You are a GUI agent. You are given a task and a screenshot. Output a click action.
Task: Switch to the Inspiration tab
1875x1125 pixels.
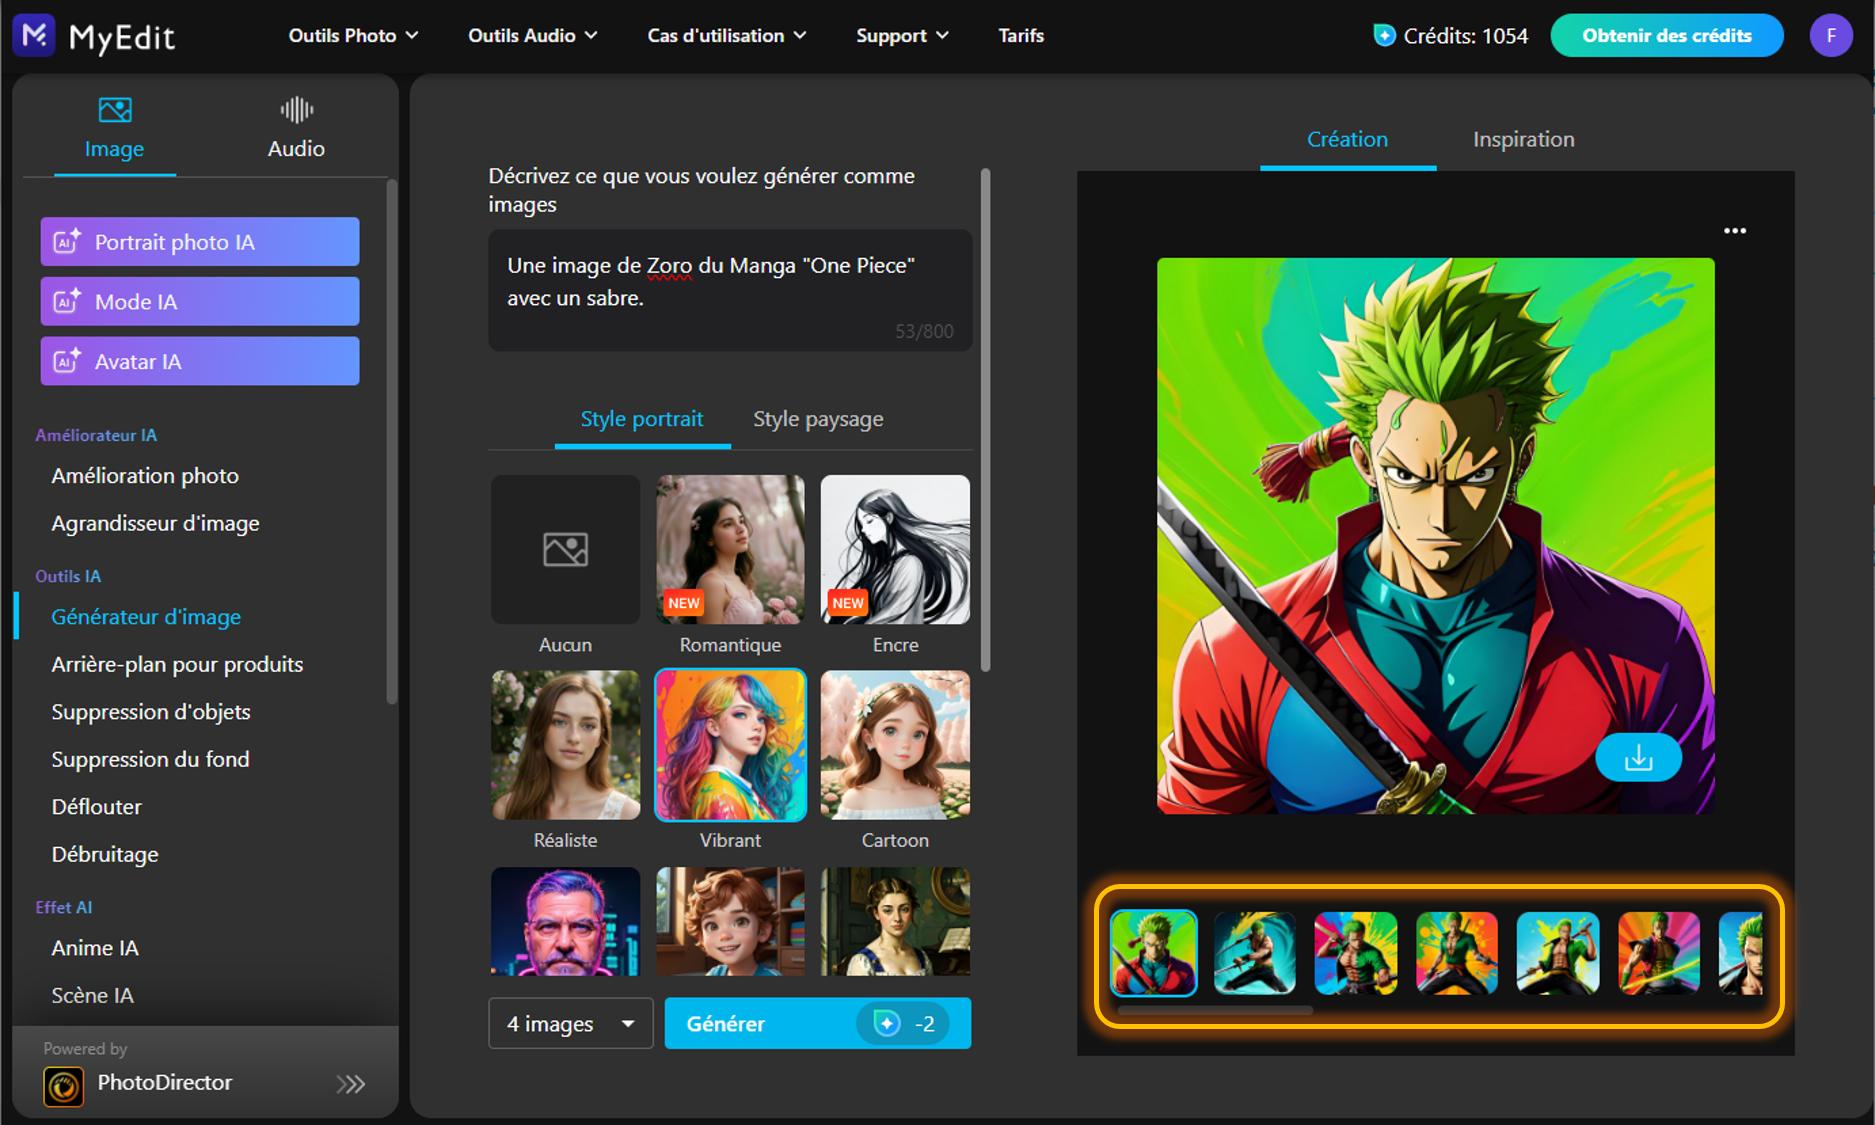(x=1522, y=139)
